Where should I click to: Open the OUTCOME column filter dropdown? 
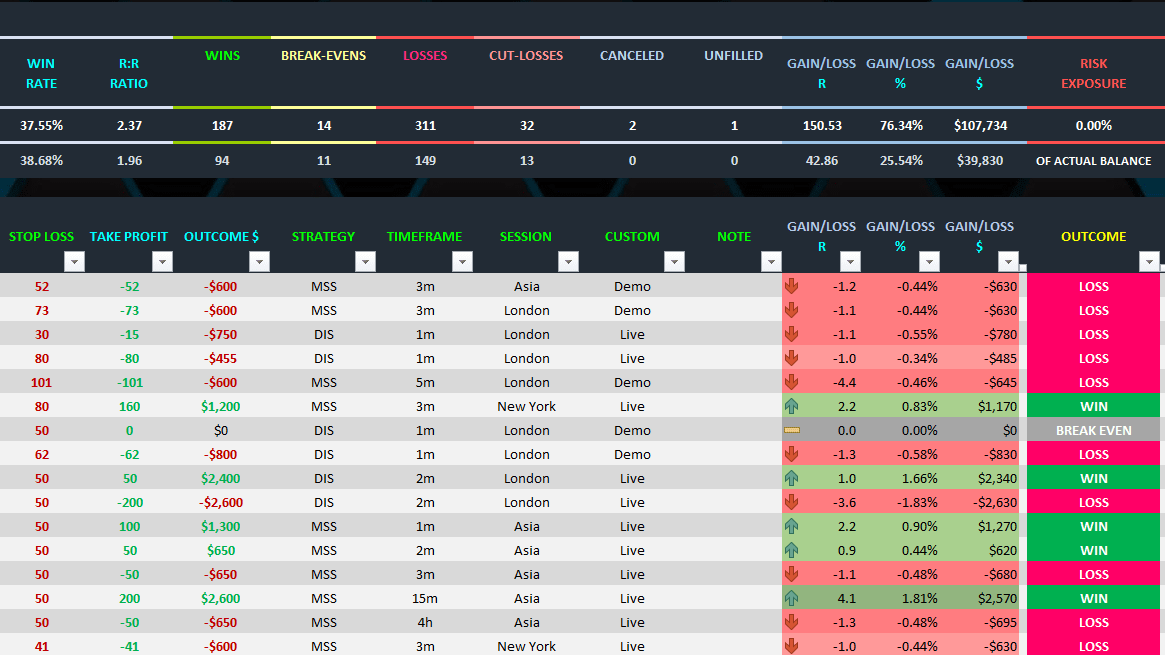[x=1149, y=261]
